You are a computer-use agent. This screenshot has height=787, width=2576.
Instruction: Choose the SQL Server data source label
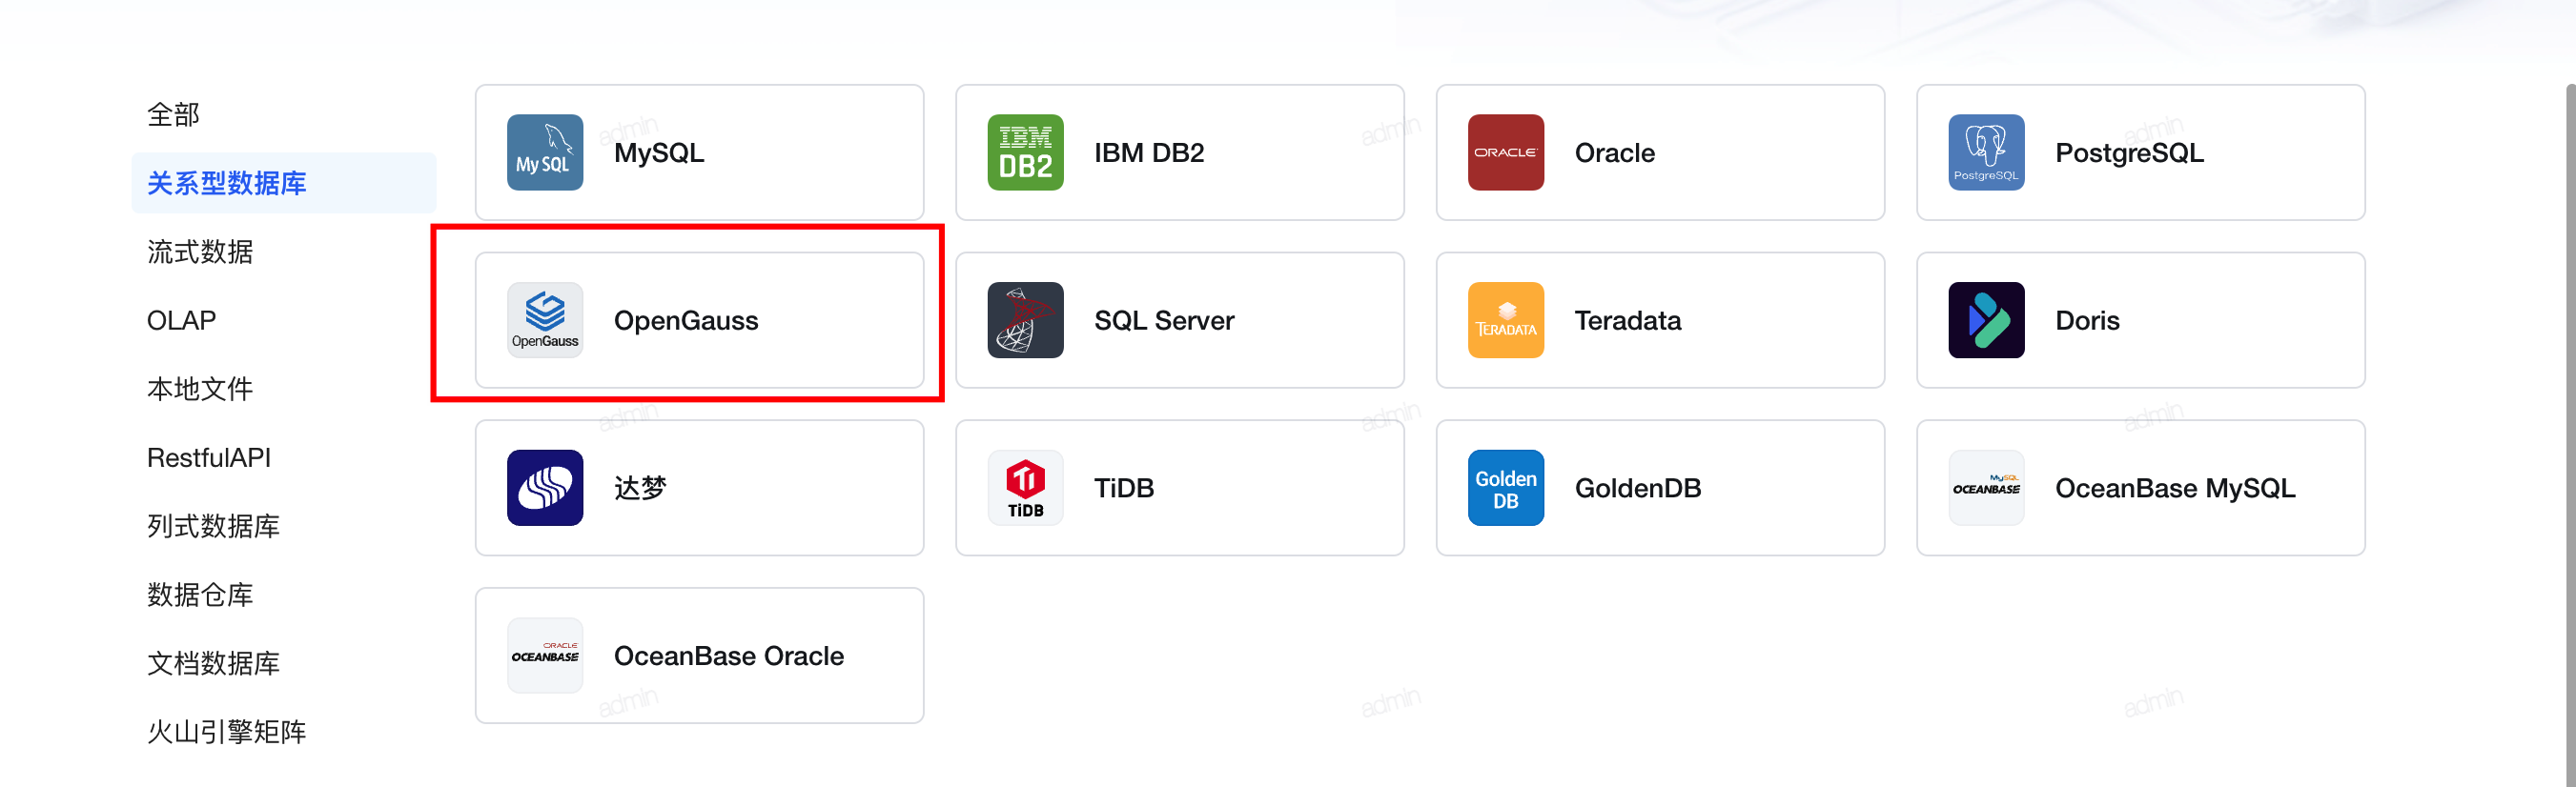(x=1164, y=320)
